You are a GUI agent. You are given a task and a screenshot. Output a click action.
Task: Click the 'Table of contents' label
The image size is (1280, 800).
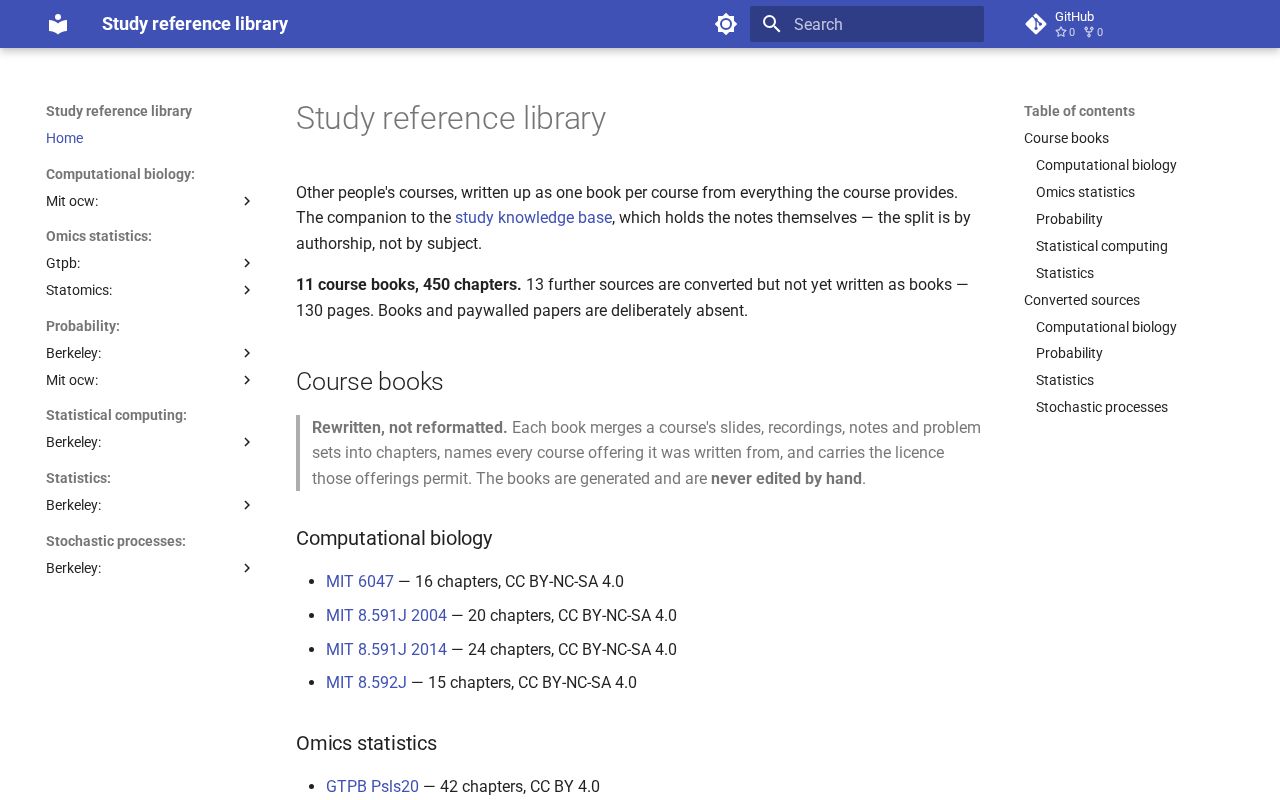[1079, 111]
